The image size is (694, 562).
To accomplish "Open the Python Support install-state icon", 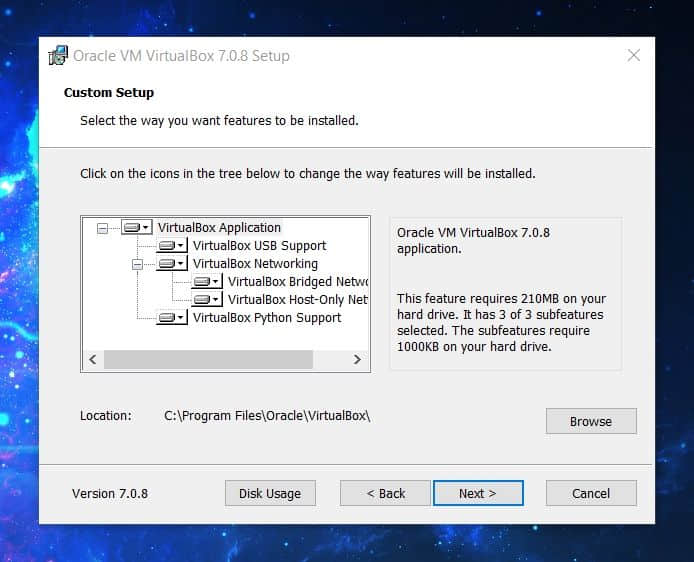I will (x=172, y=318).
